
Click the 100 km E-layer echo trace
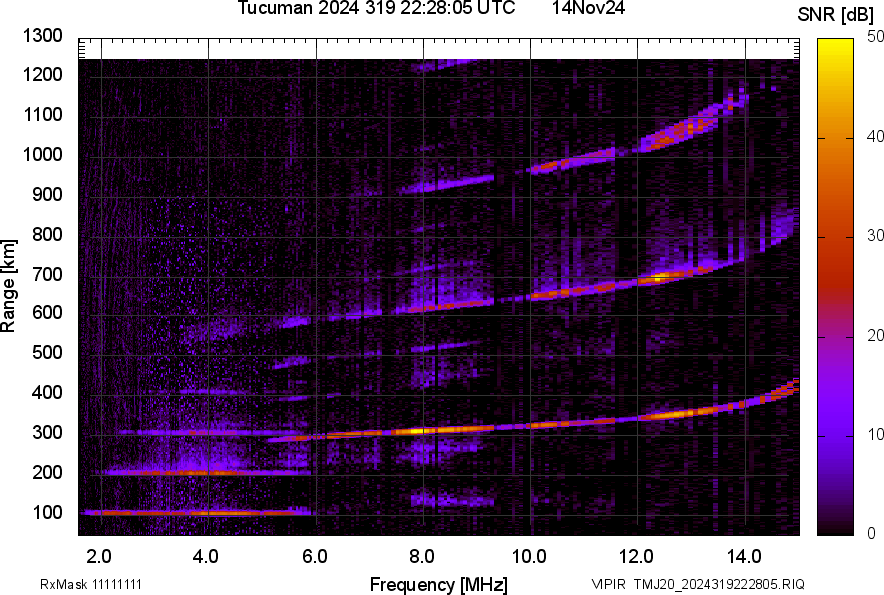pos(196,513)
